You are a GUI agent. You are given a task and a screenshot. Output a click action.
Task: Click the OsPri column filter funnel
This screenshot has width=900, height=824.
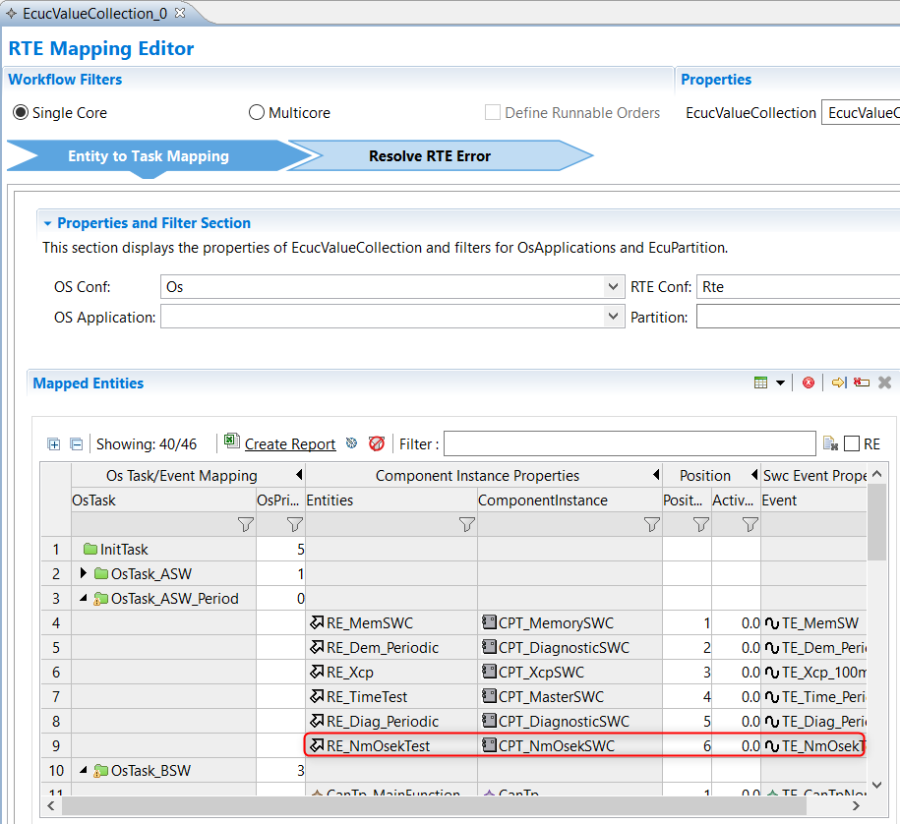point(294,524)
